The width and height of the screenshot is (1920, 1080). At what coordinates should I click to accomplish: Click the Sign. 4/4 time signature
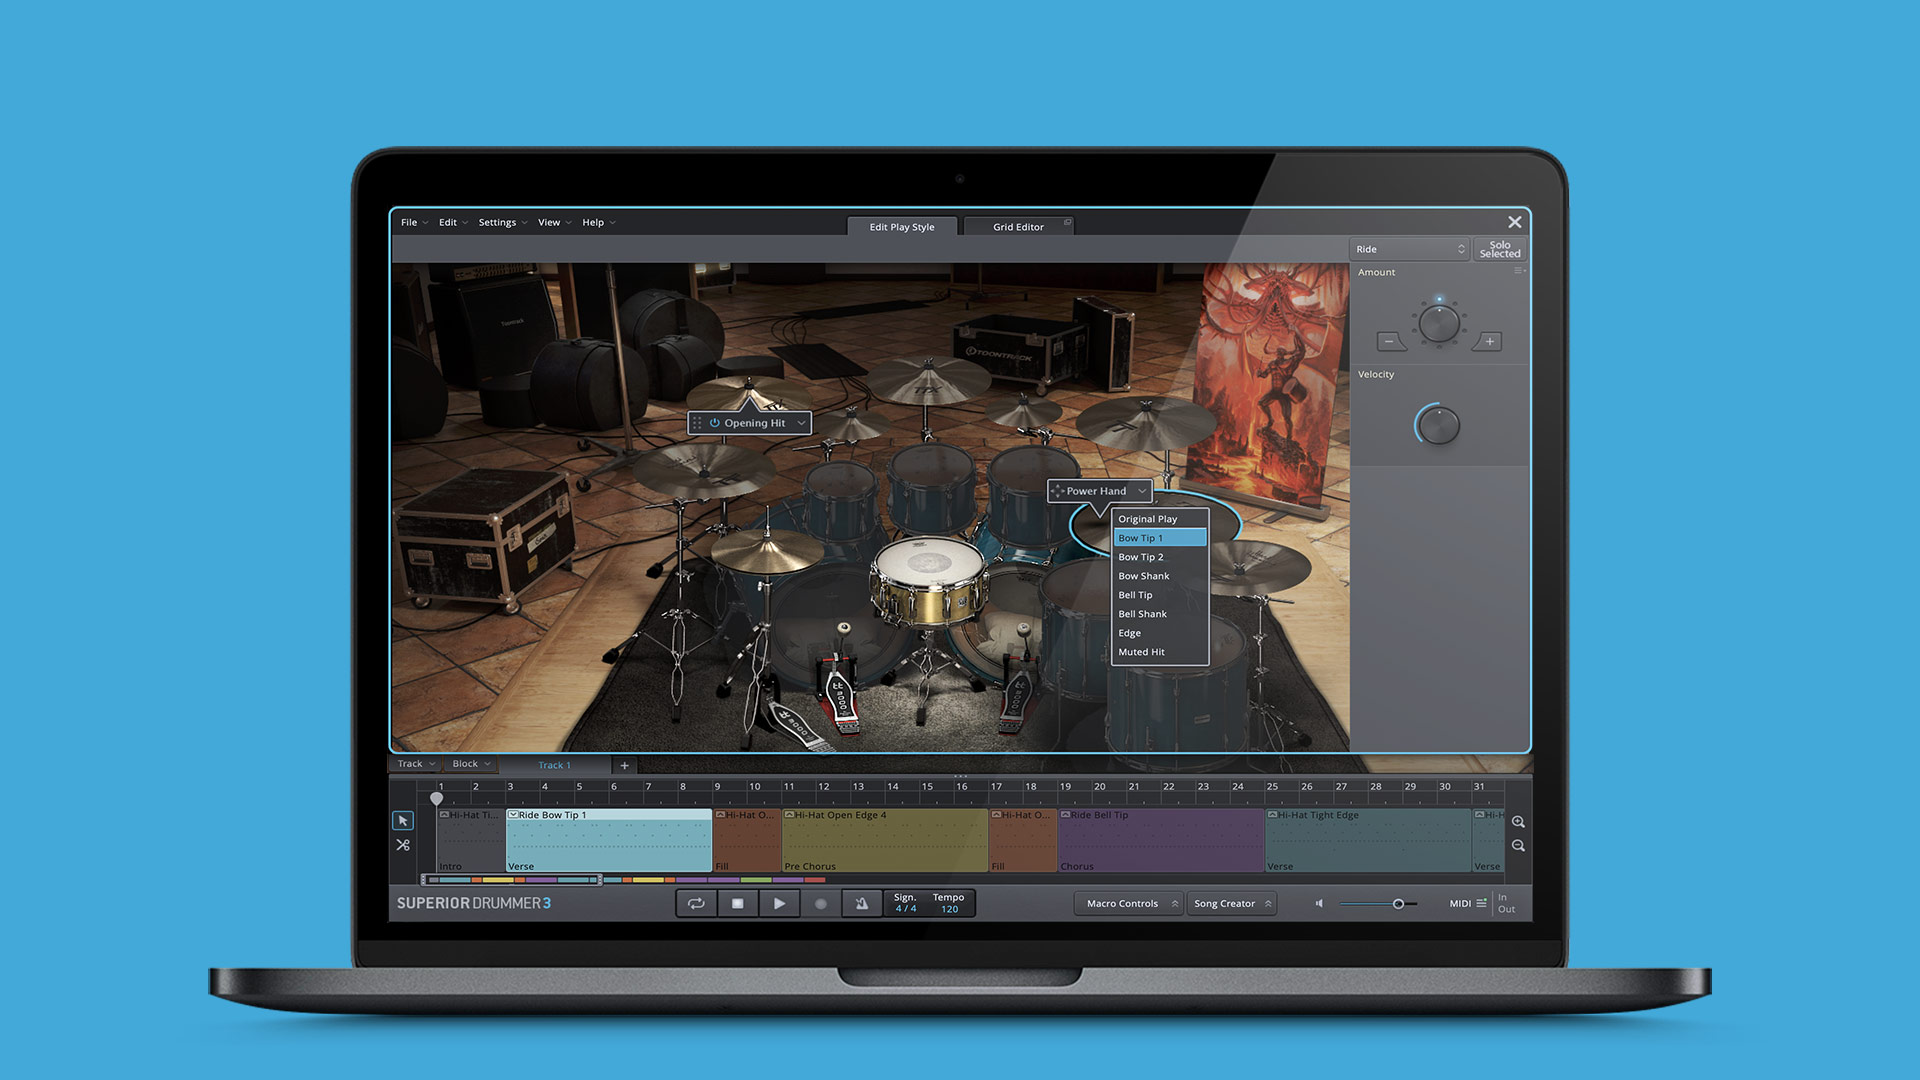click(x=905, y=903)
